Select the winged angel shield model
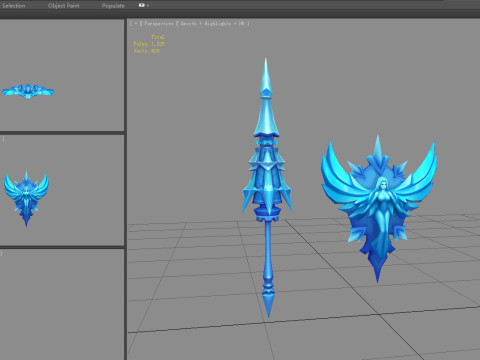 click(x=379, y=208)
